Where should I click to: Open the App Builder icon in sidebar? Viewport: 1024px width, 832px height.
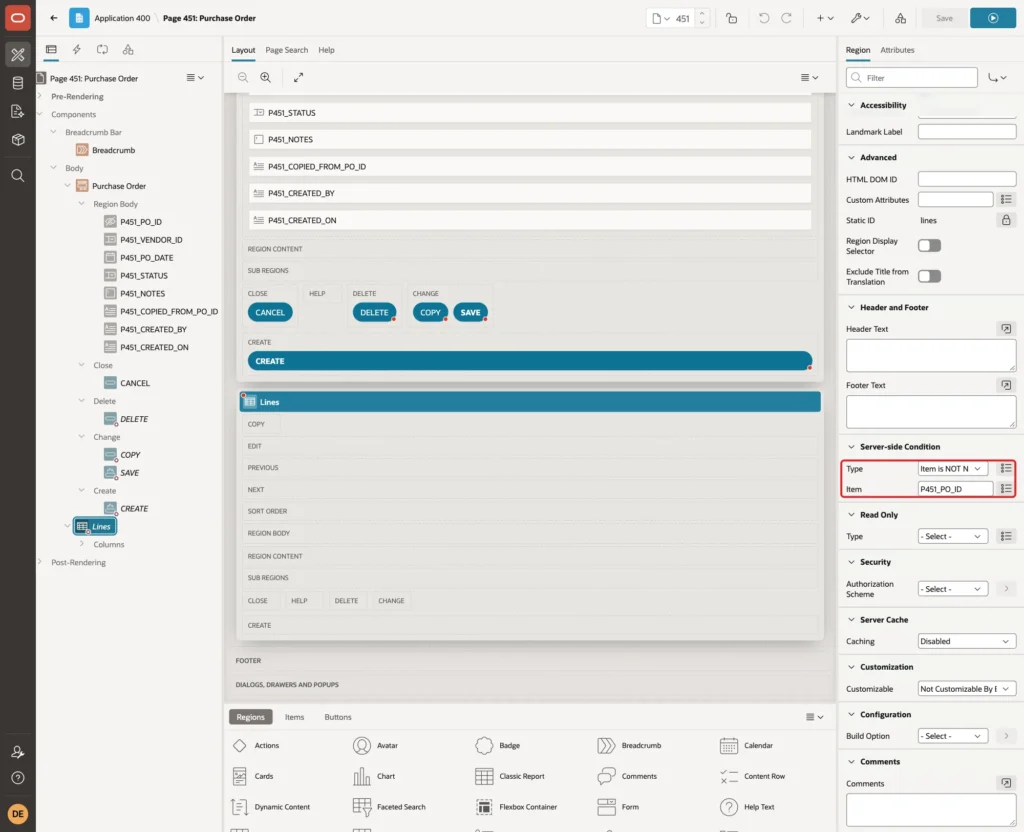coord(18,54)
